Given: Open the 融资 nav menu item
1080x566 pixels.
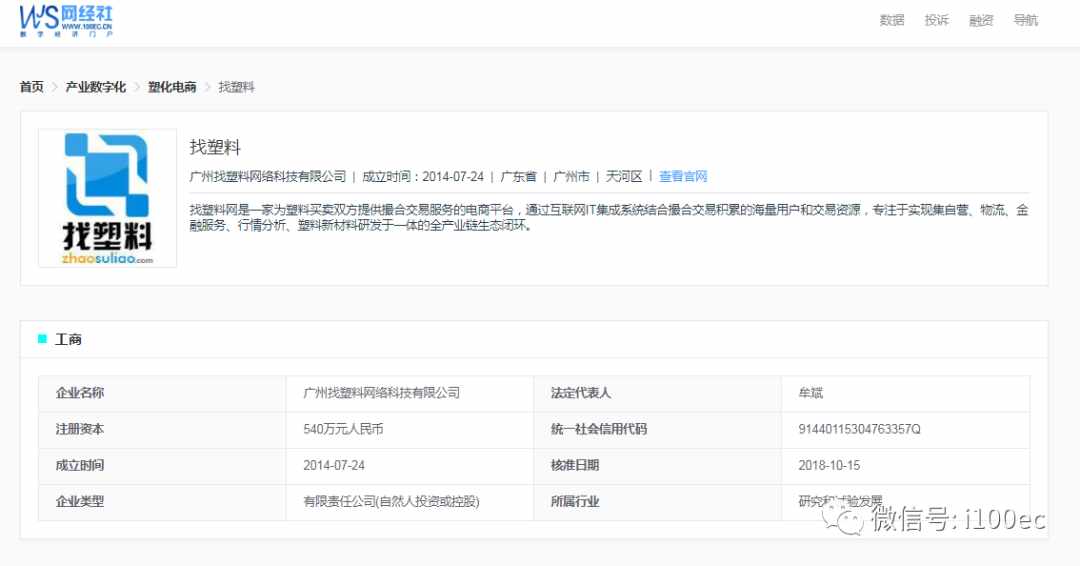Looking at the screenshot, I should pos(981,20).
